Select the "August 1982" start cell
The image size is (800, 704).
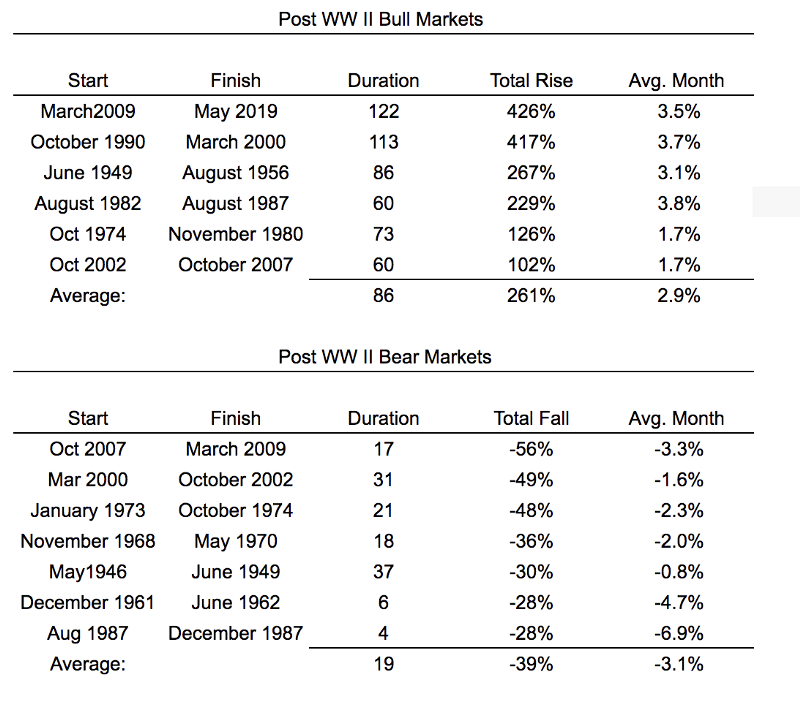88,203
